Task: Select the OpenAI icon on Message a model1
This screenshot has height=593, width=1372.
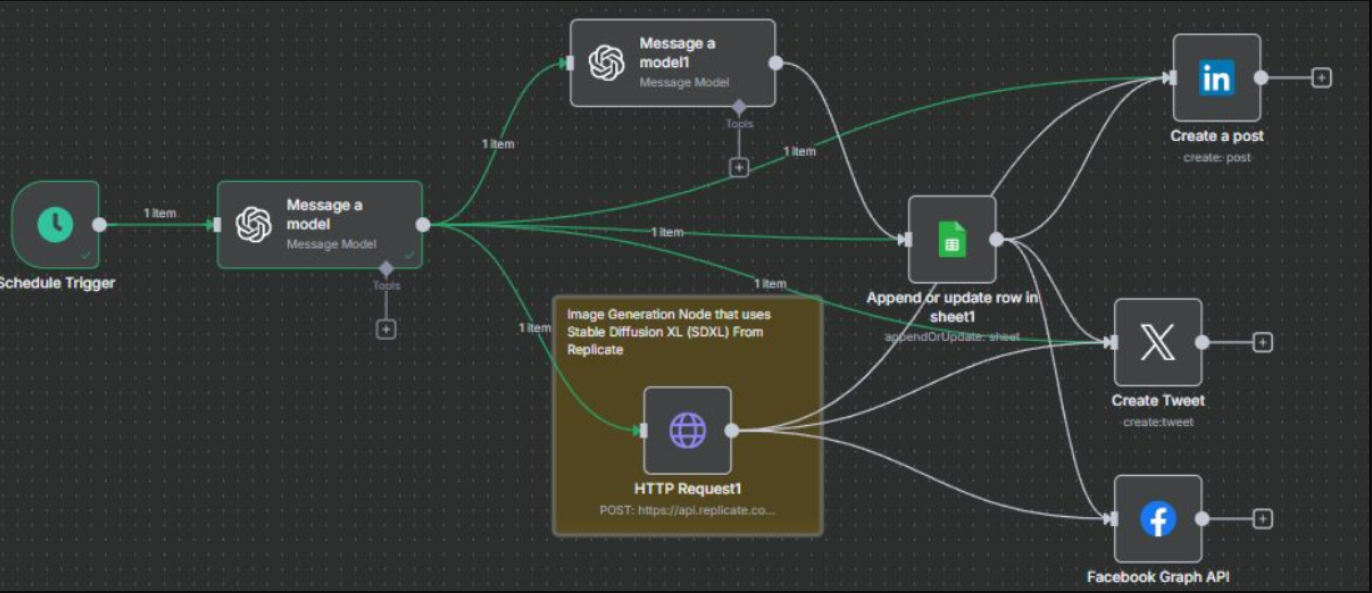Action: pos(606,63)
